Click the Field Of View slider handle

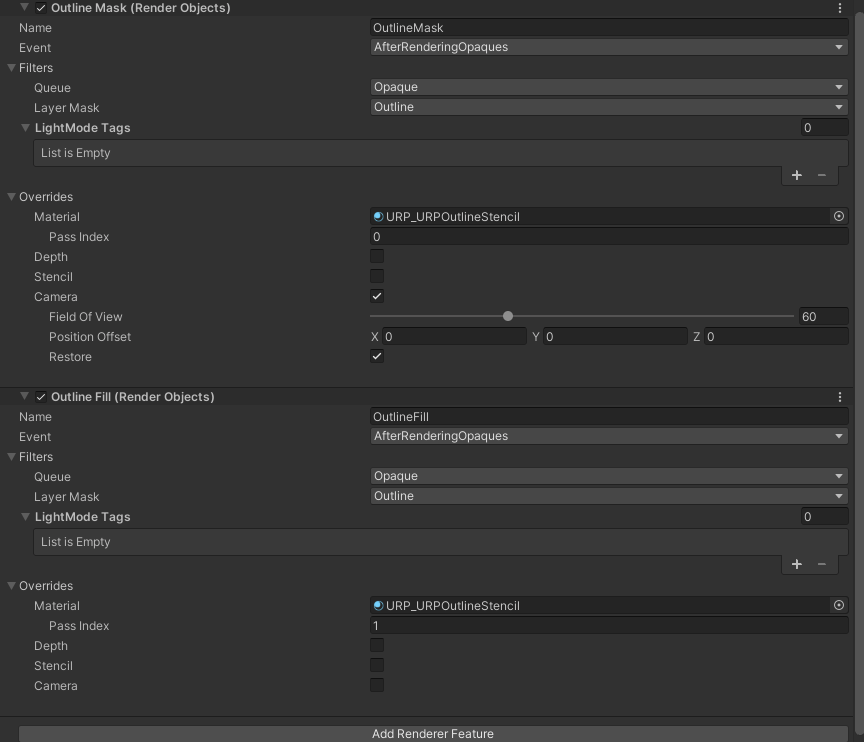(508, 316)
